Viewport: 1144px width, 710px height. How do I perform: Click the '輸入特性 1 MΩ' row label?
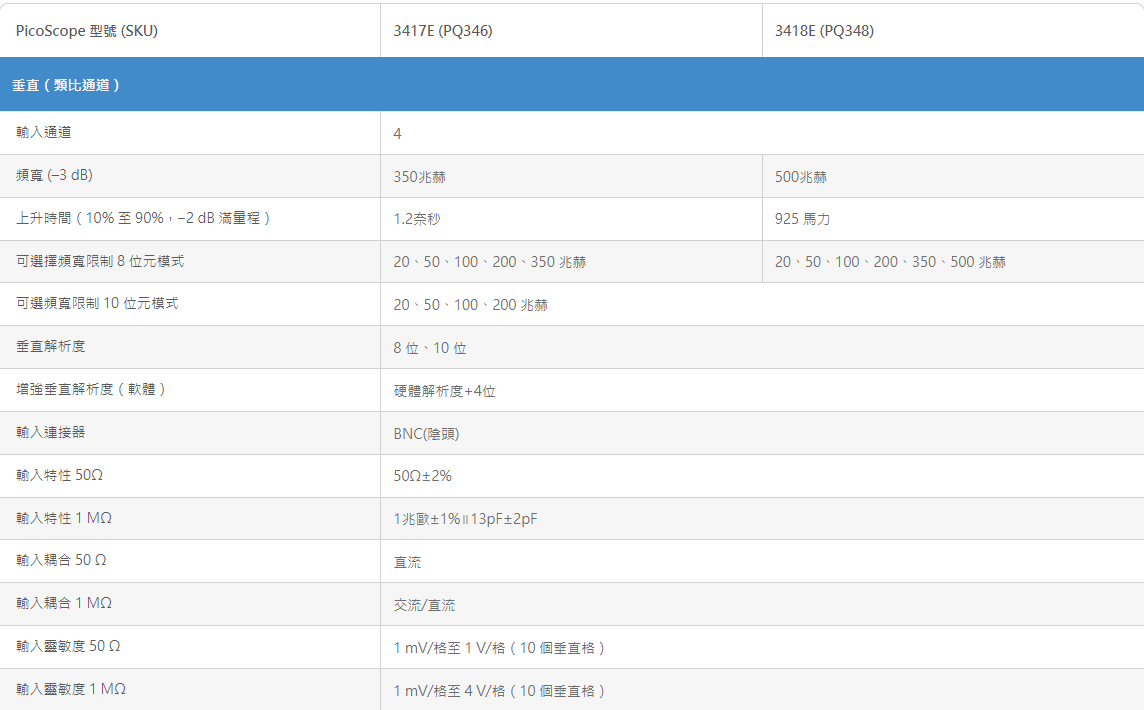pyautogui.click(x=64, y=518)
